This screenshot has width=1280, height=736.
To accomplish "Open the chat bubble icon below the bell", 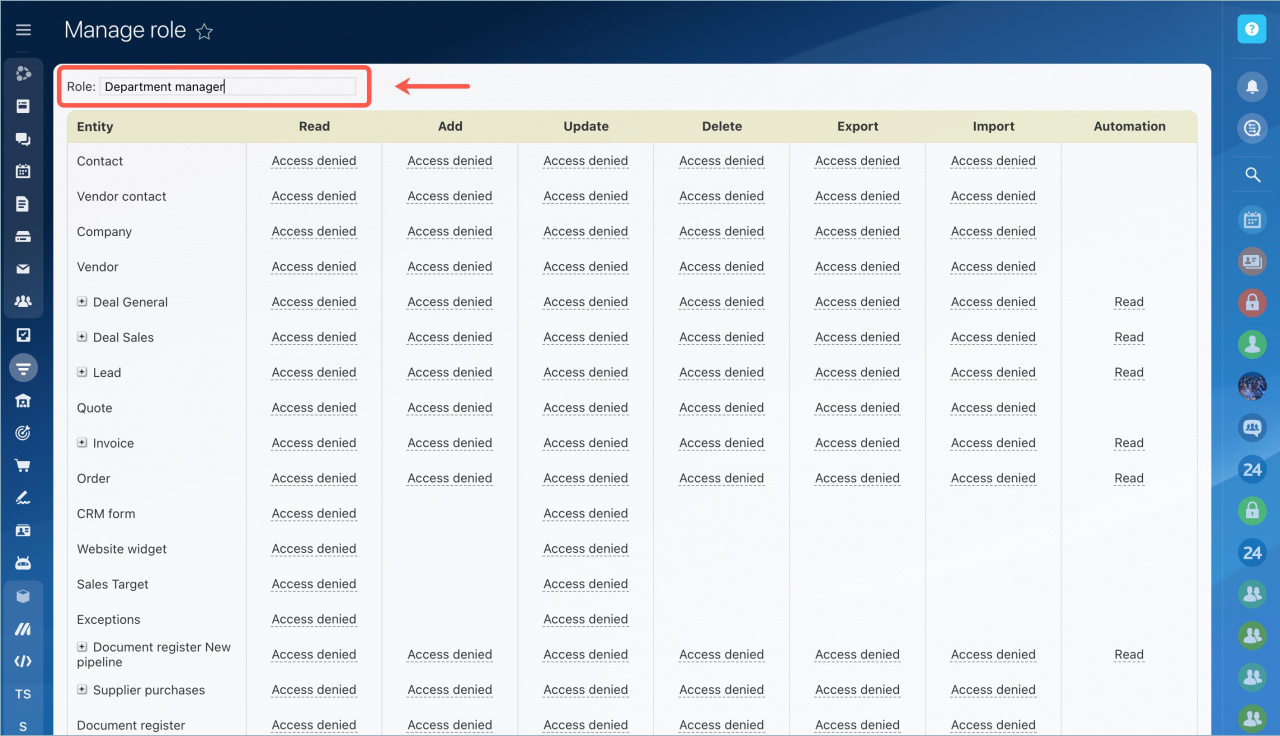I will 1252,128.
